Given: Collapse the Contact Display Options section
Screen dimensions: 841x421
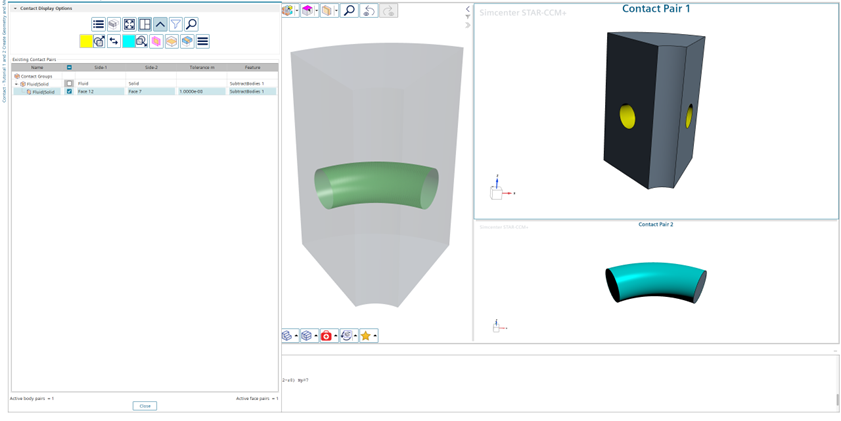Looking at the screenshot, I should 15,8.
